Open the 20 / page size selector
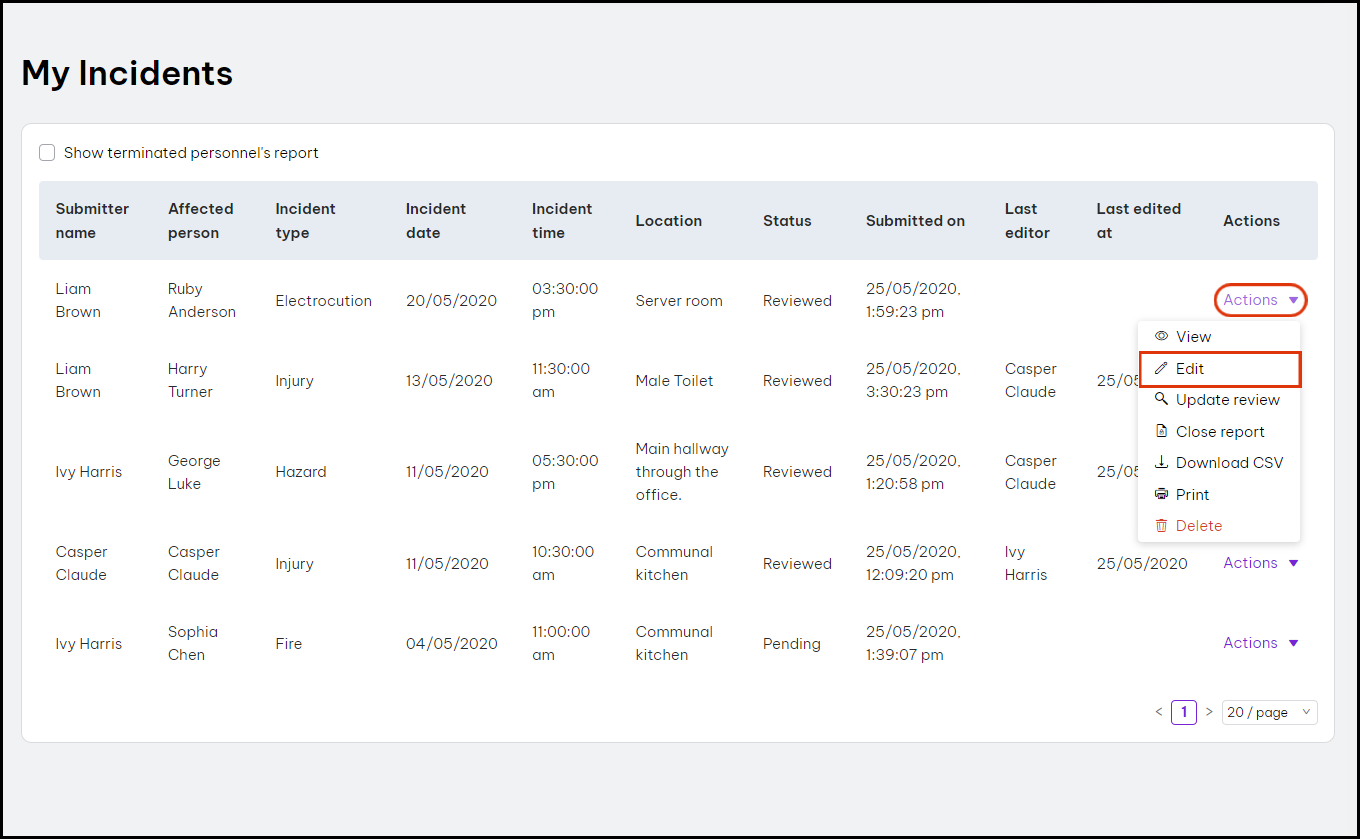The width and height of the screenshot is (1360, 839). 1269,712
